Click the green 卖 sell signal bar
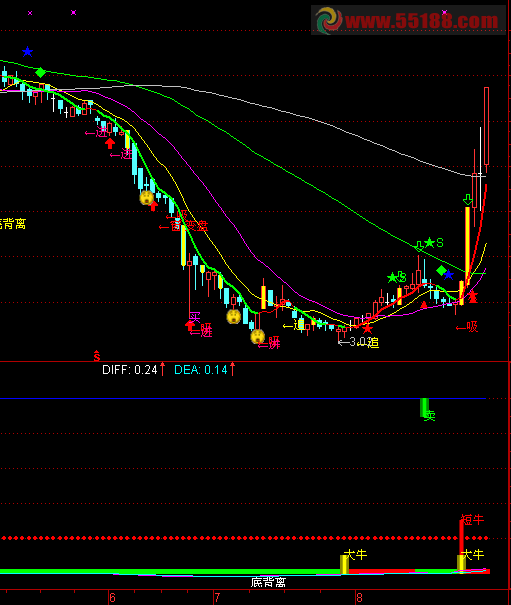The height and width of the screenshot is (605, 511). (424, 408)
